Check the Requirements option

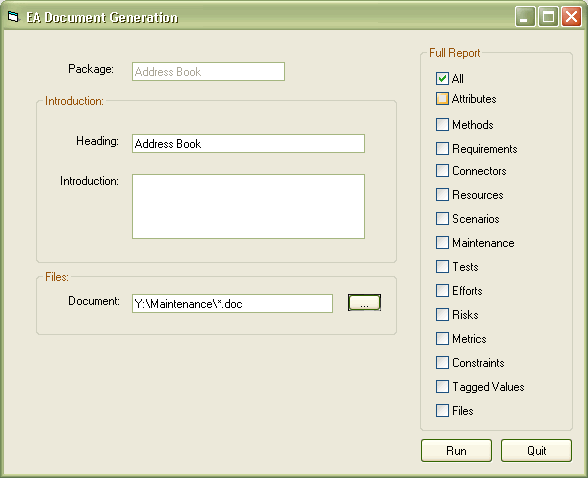pos(442,148)
